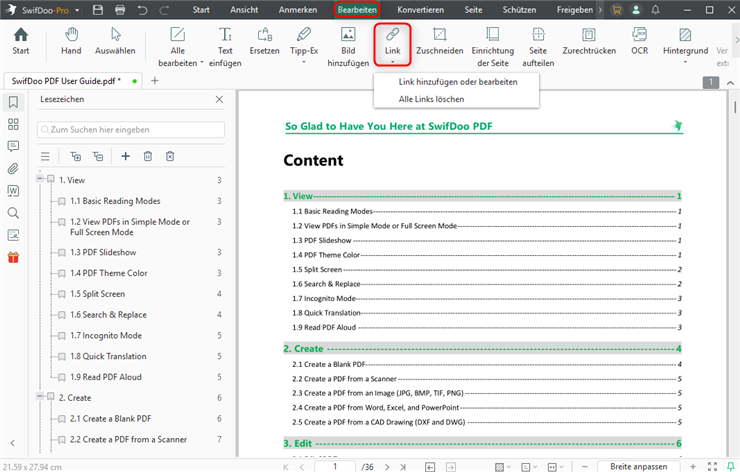The image size is (740, 472).
Task: Switch to the Ansicht tab
Action: (x=244, y=10)
